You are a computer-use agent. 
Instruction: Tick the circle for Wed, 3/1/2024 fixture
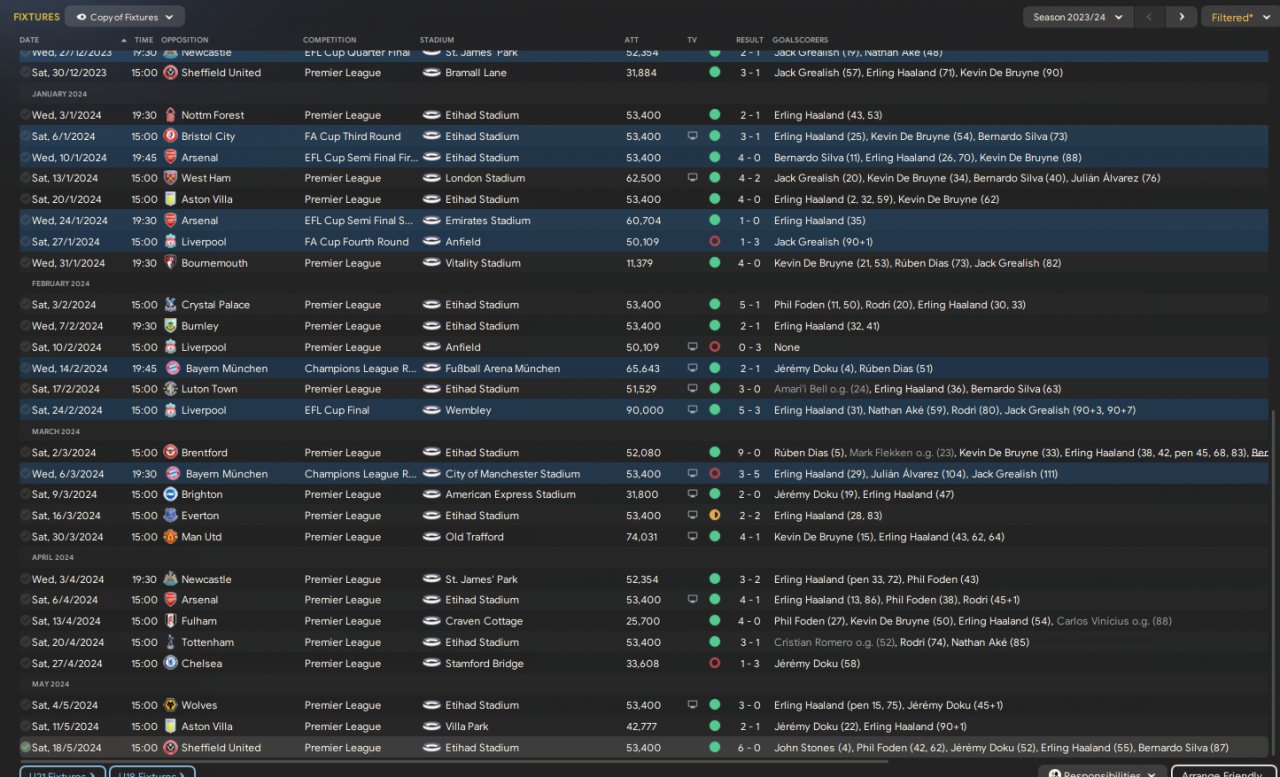[25, 115]
